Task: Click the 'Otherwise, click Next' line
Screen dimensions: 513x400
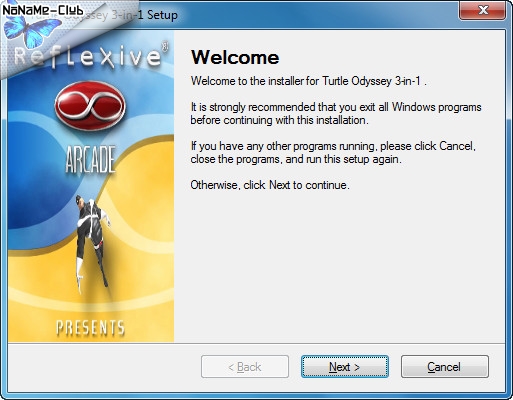Action: click(270, 185)
